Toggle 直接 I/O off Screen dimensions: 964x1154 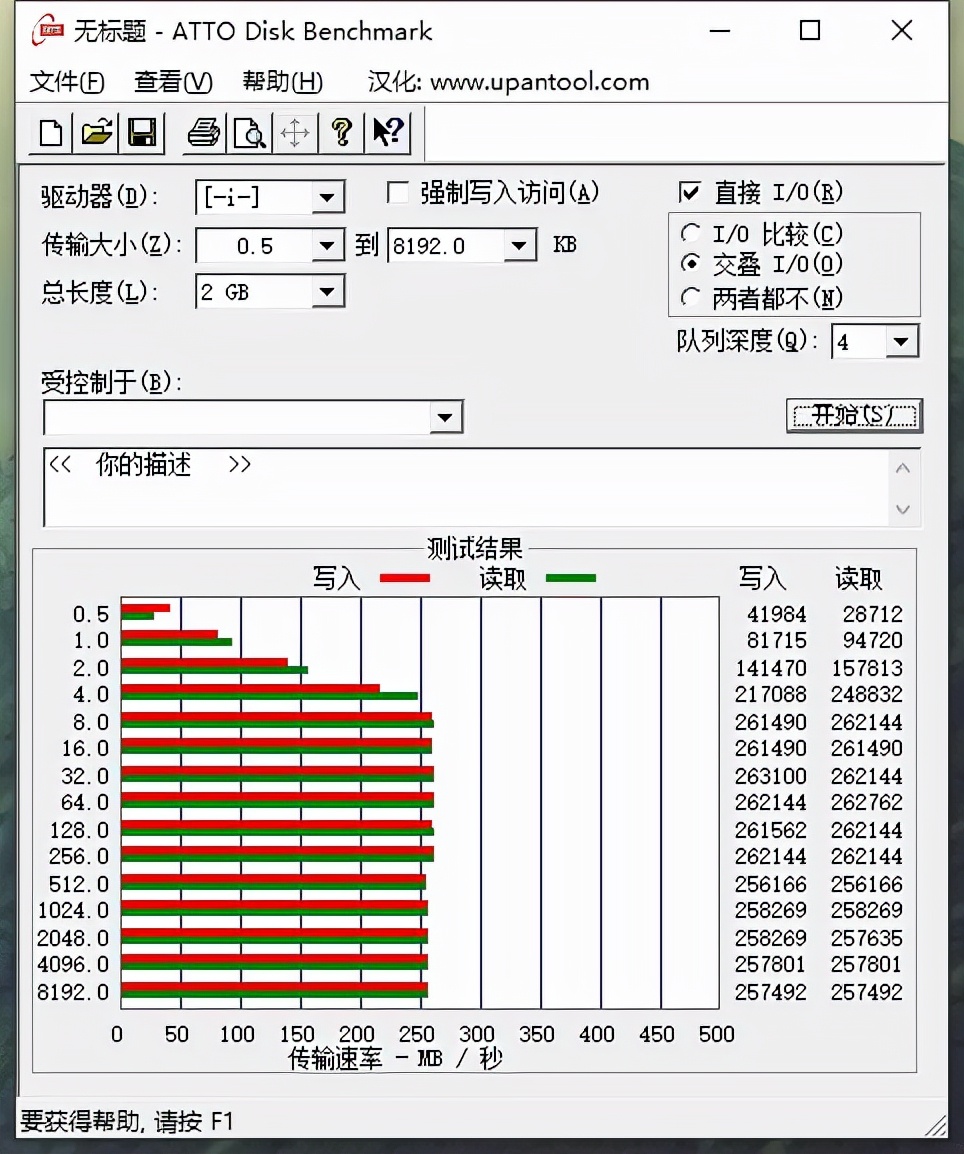[x=691, y=191]
